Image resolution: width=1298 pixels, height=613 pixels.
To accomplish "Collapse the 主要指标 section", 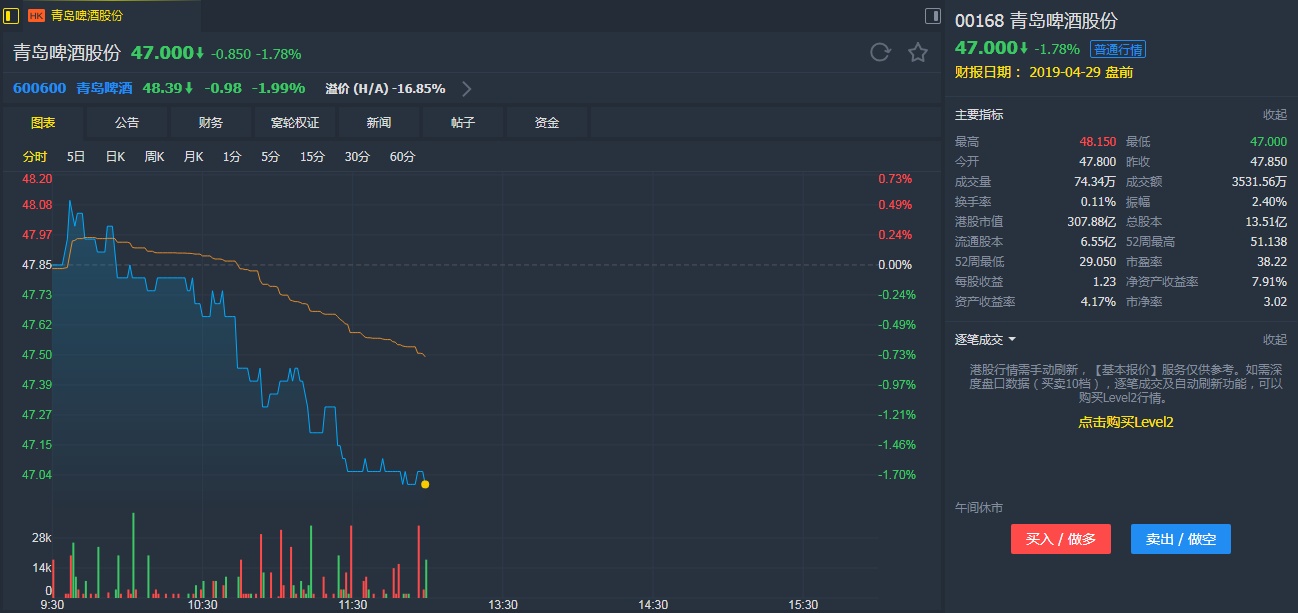I will pos(1274,115).
